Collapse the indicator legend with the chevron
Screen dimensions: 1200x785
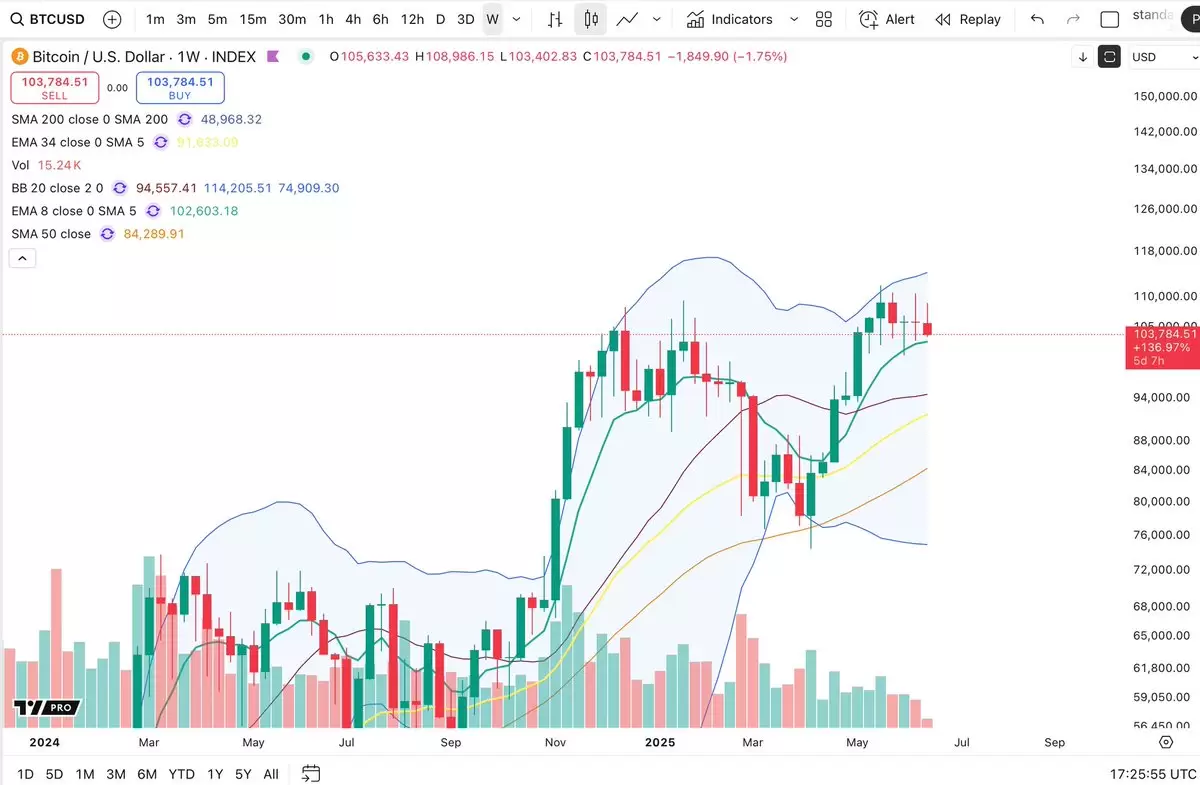pos(22,258)
